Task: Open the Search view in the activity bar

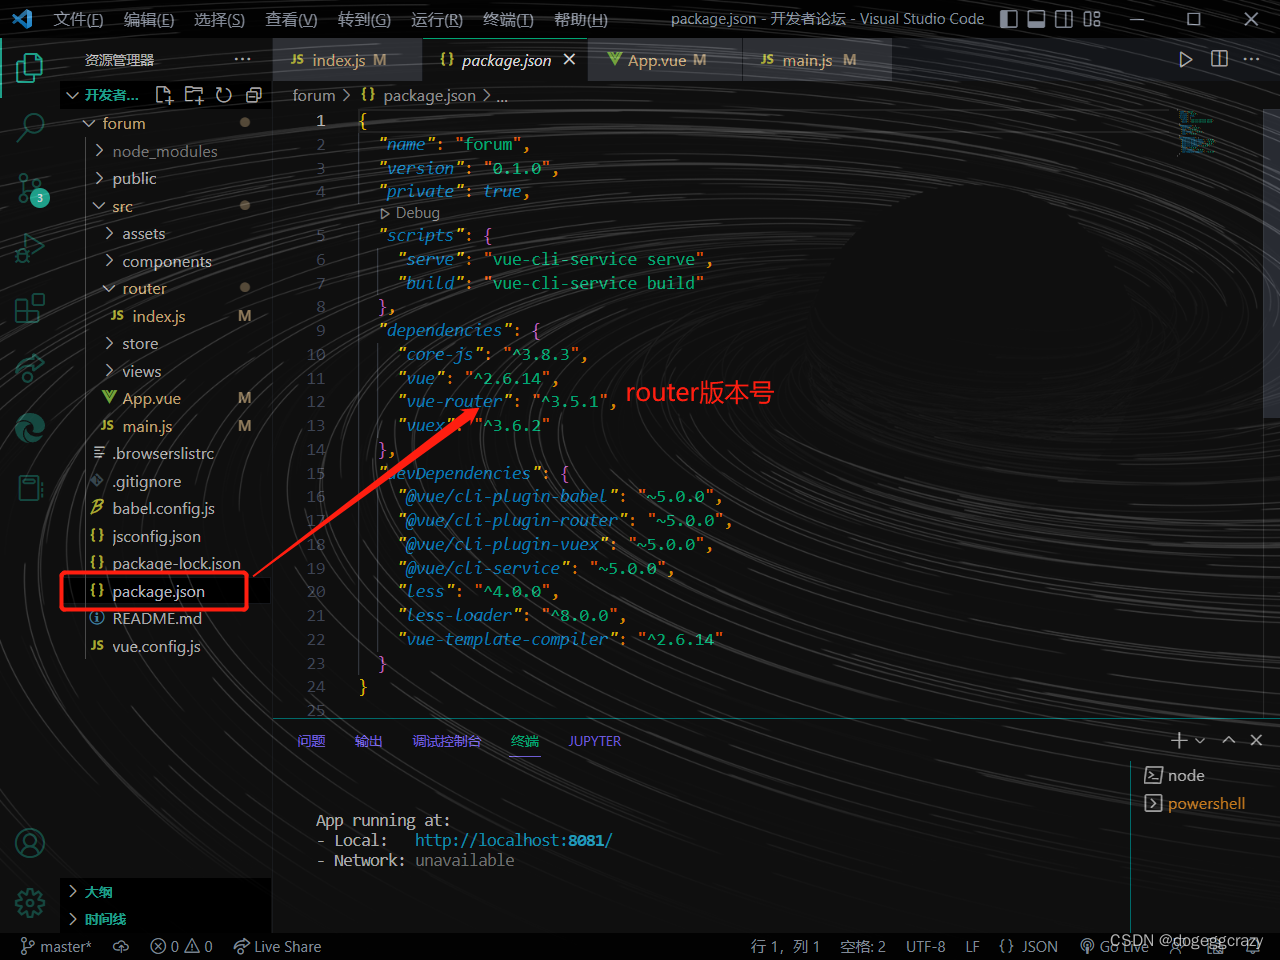Action: pos(29,128)
